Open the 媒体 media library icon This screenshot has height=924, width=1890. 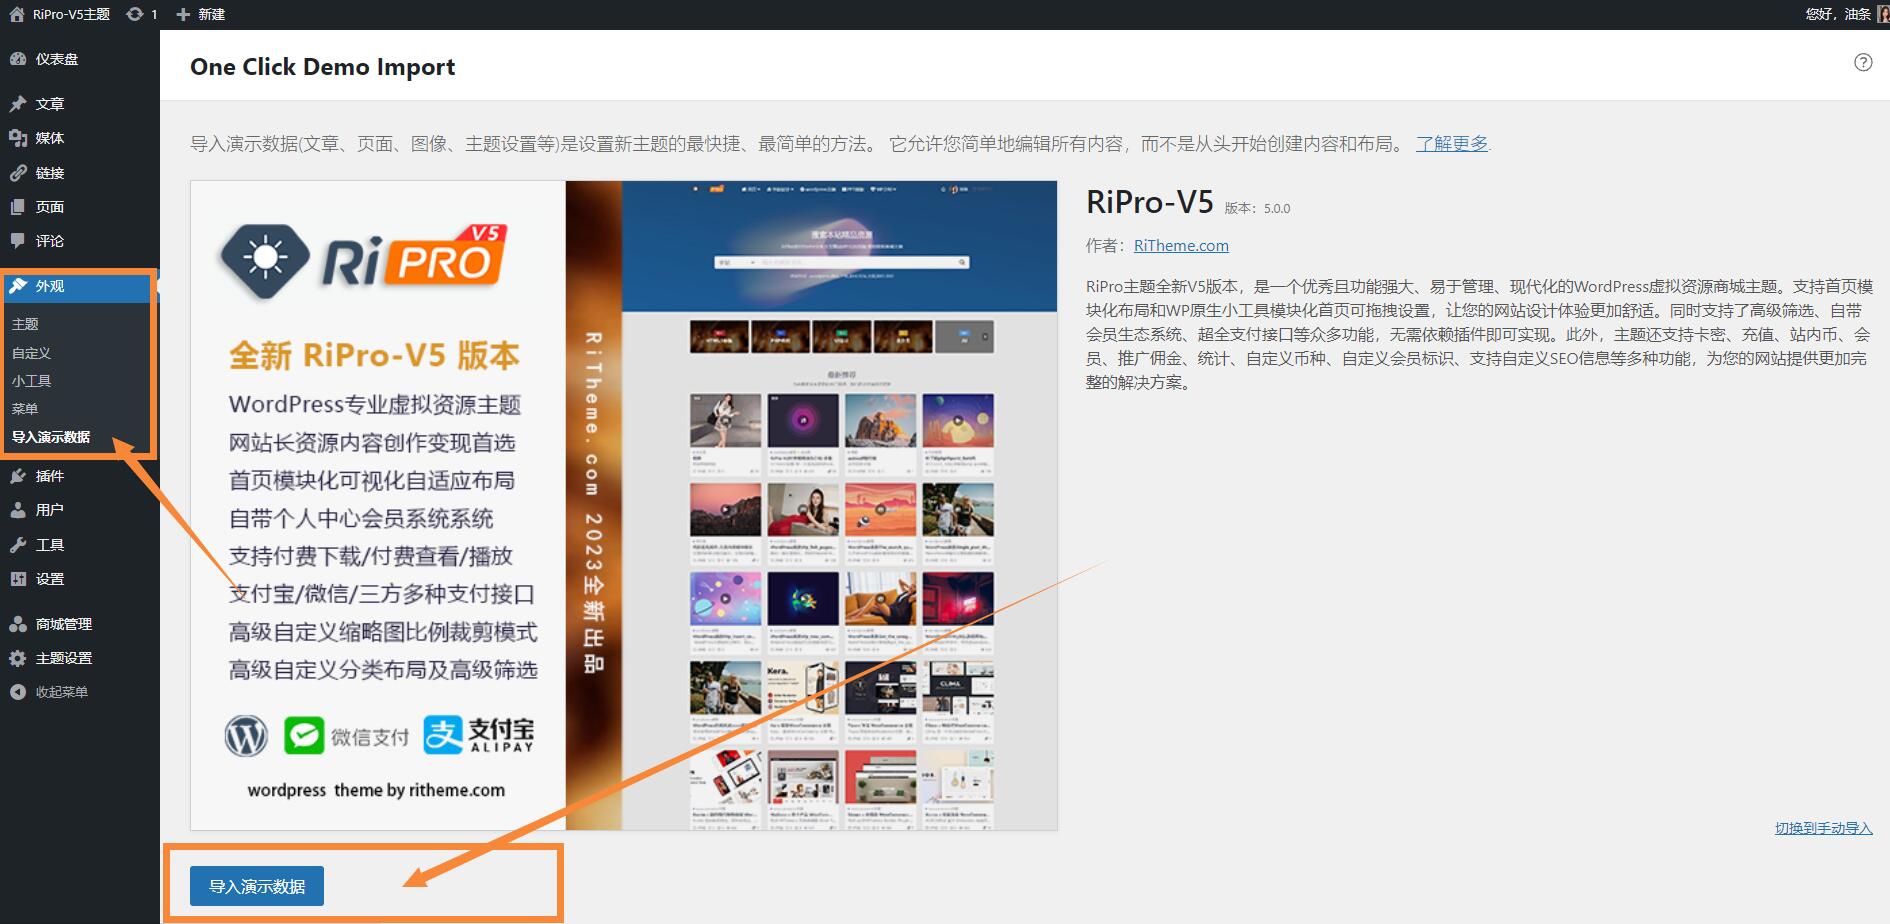pos(18,138)
